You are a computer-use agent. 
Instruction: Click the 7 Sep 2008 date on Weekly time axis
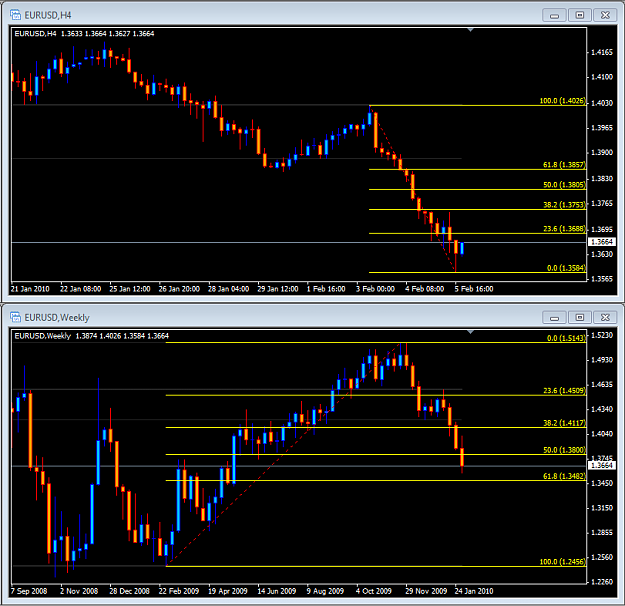point(29,591)
